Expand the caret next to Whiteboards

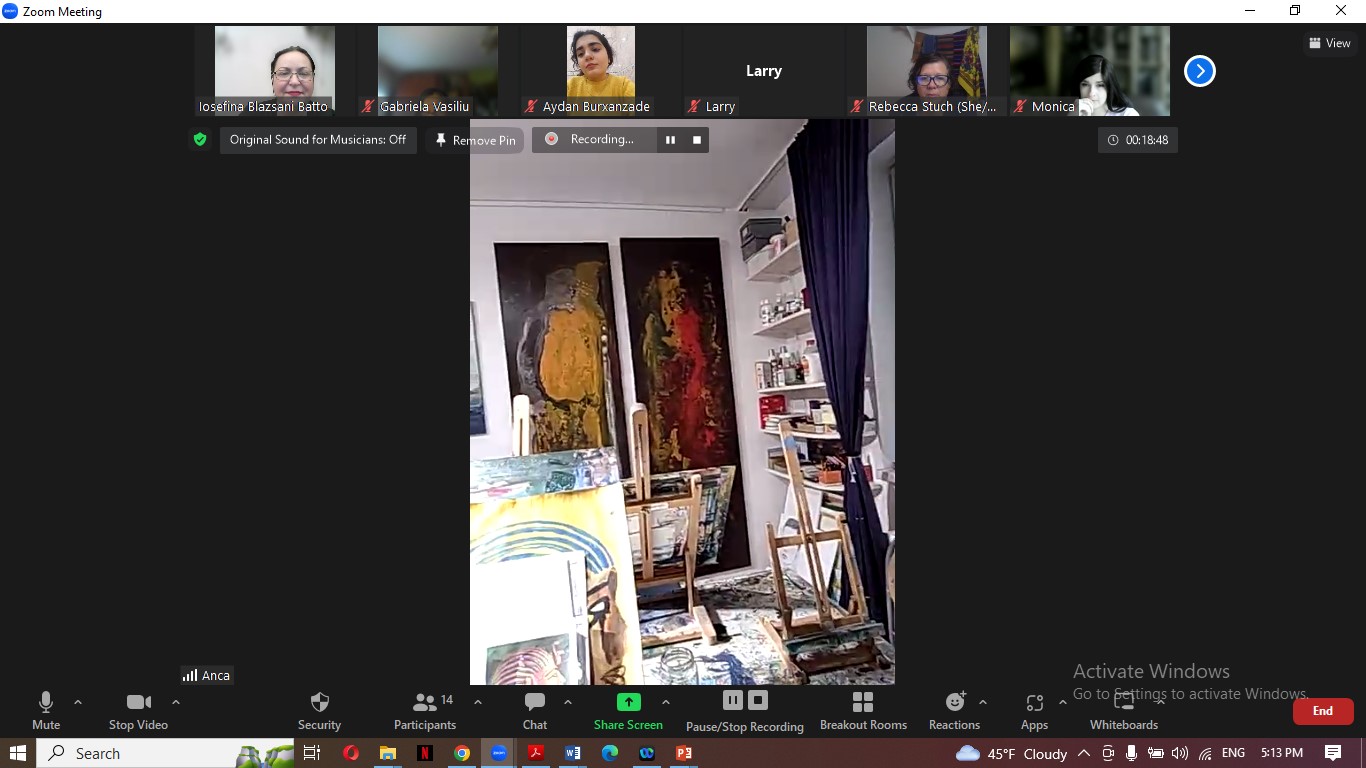1160,702
